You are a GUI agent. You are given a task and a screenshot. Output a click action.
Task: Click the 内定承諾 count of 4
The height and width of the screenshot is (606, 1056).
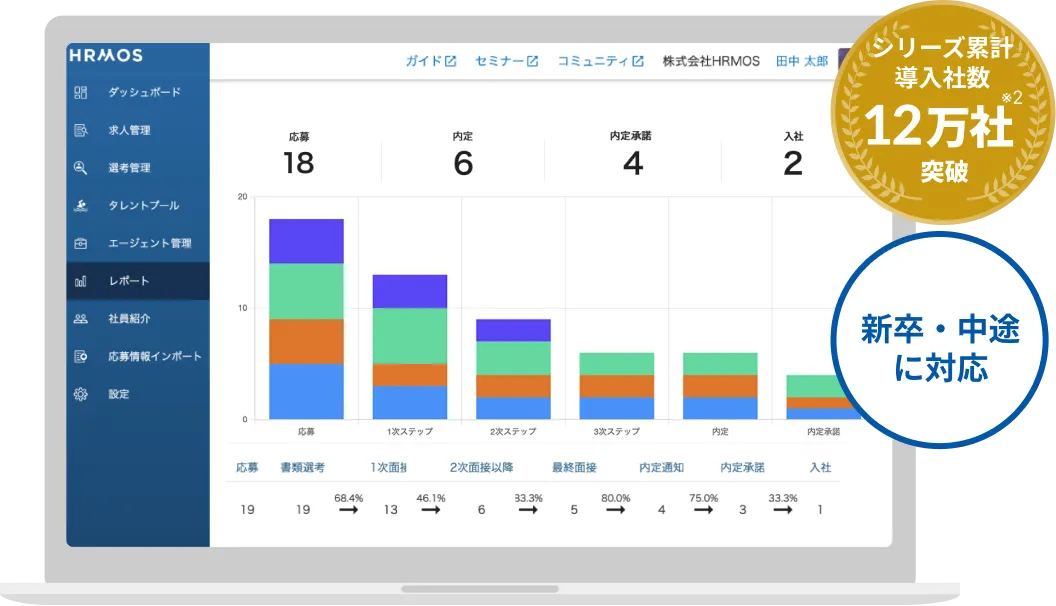coord(632,164)
